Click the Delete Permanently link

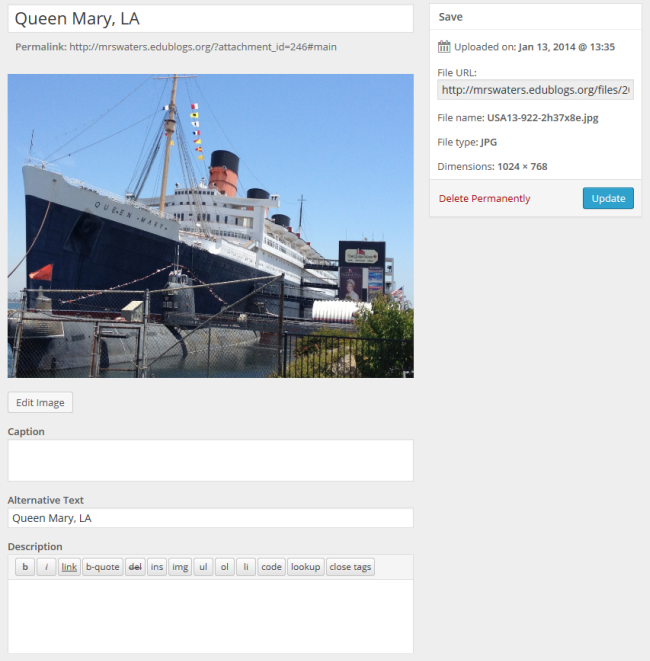(x=484, y=198)
